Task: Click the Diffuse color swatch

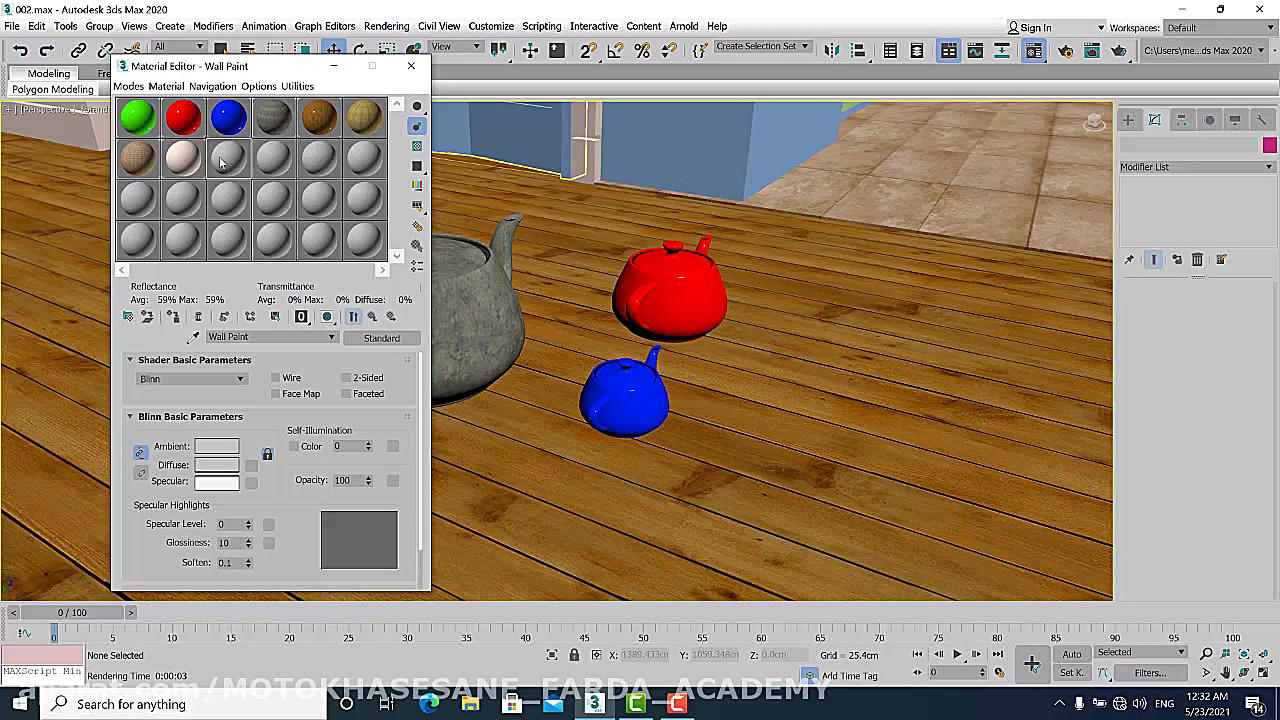Action: [x=217, y=465]
